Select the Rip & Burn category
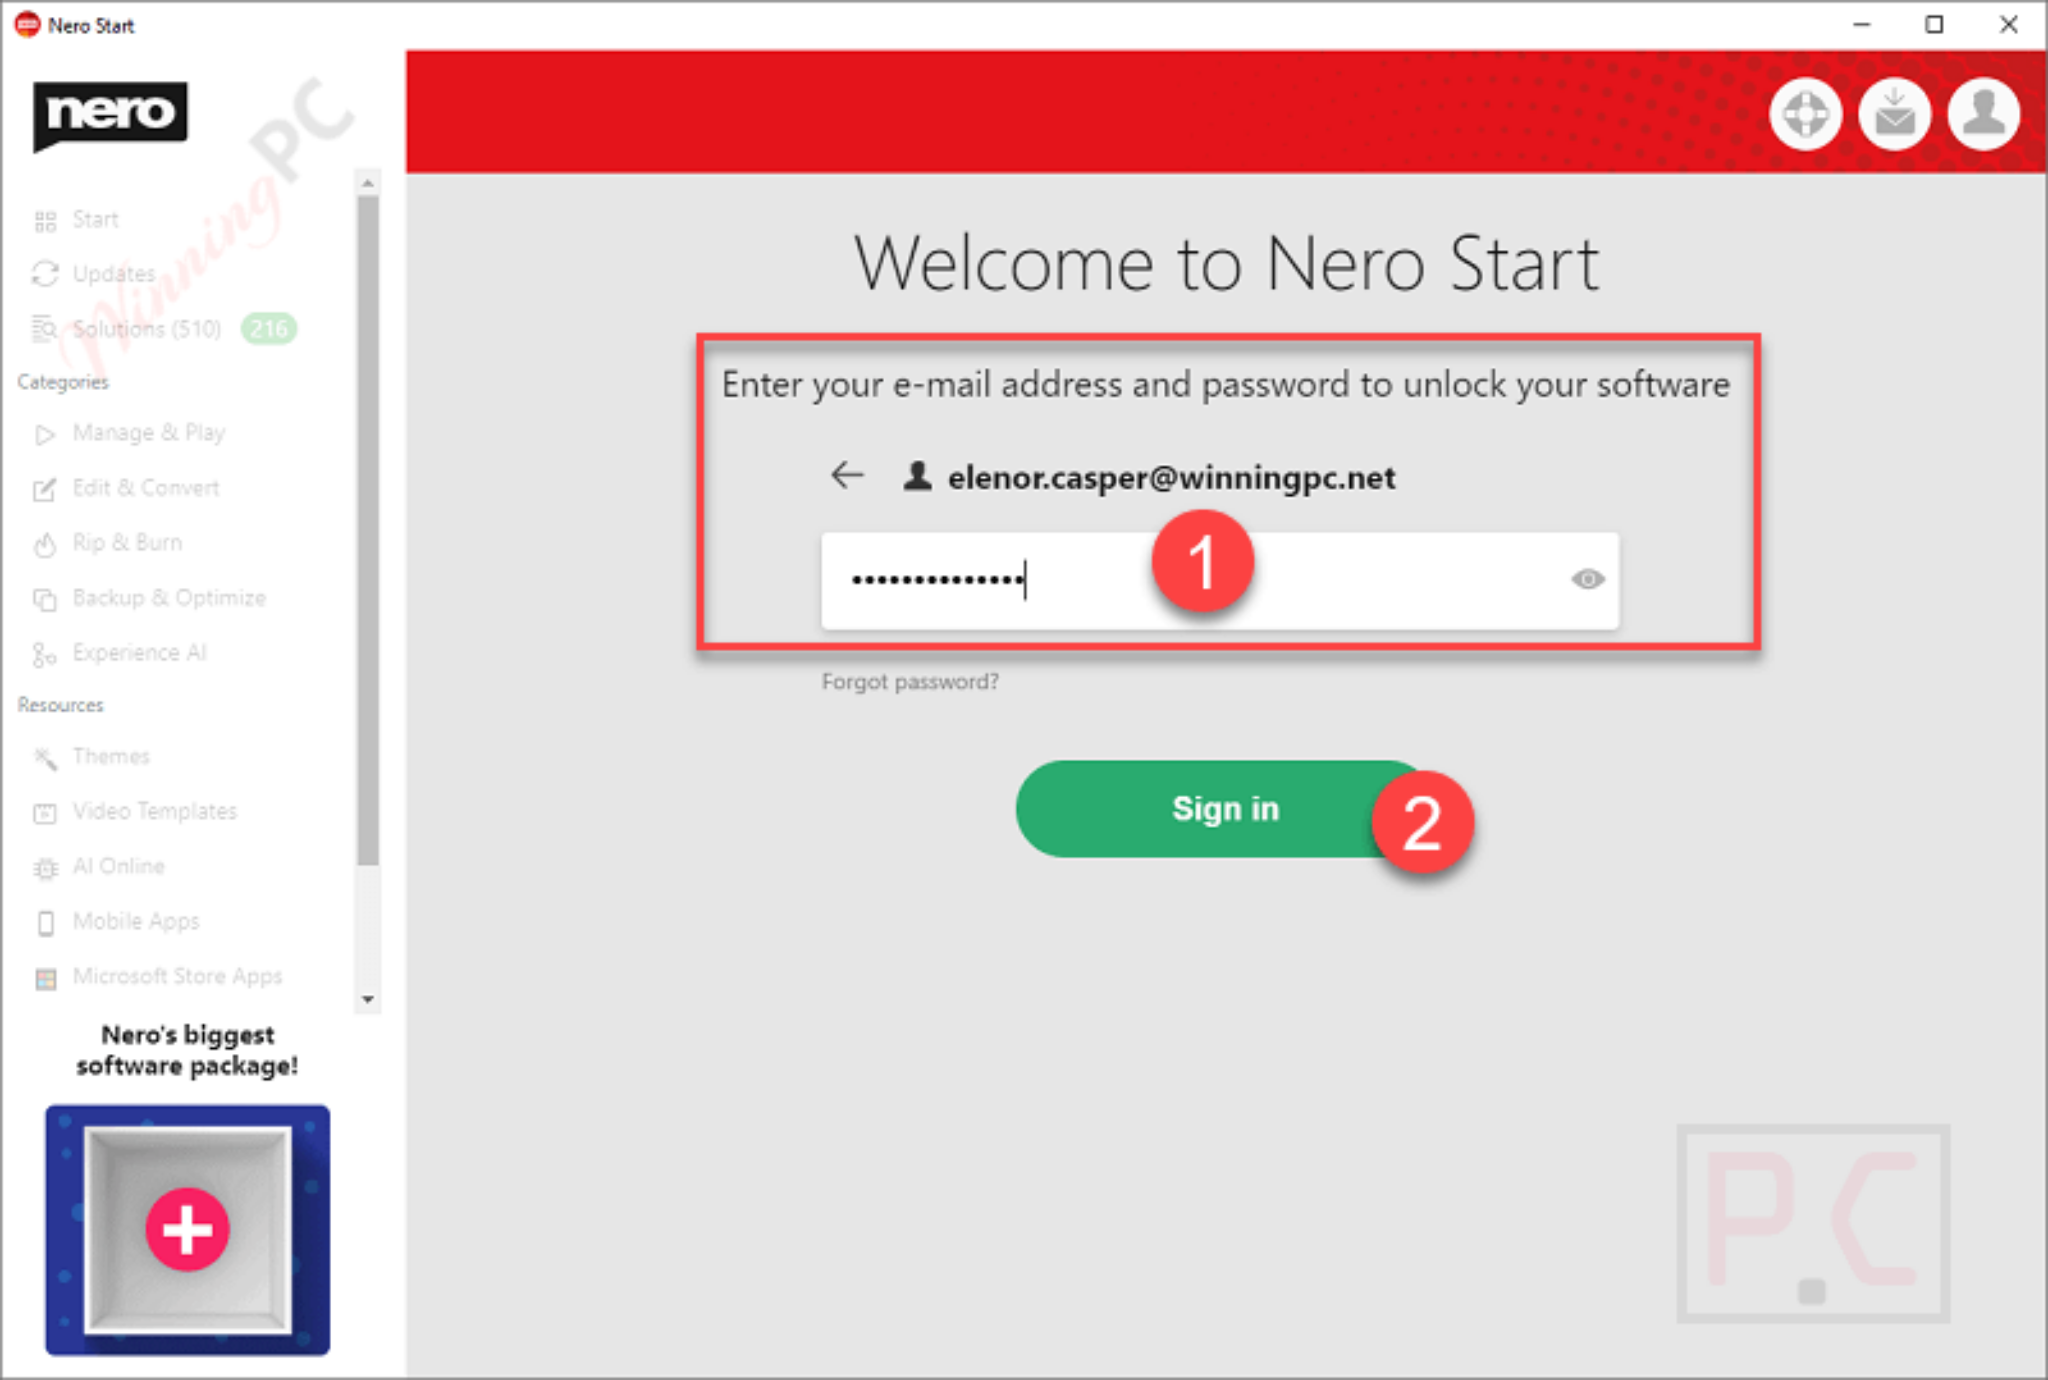The image size is (2048, 1380). coord(124,542)
